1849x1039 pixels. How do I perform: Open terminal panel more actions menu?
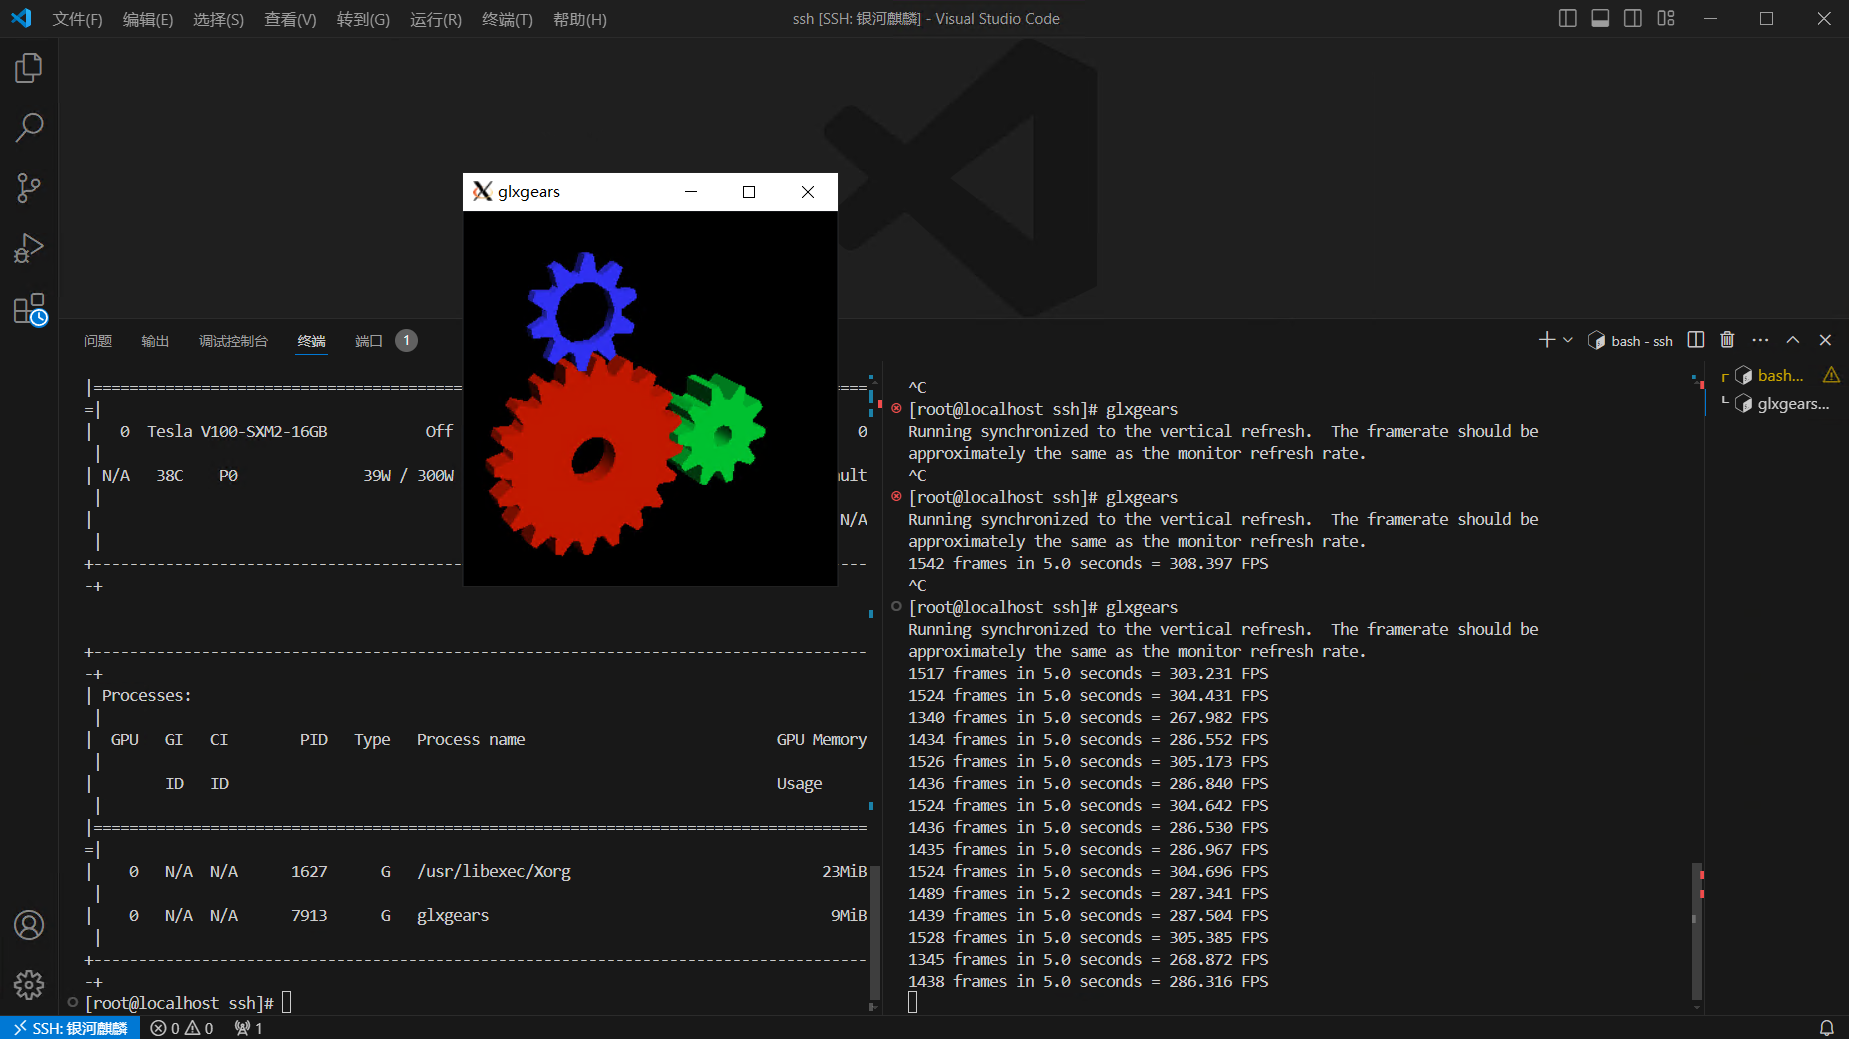point(1760,340)
